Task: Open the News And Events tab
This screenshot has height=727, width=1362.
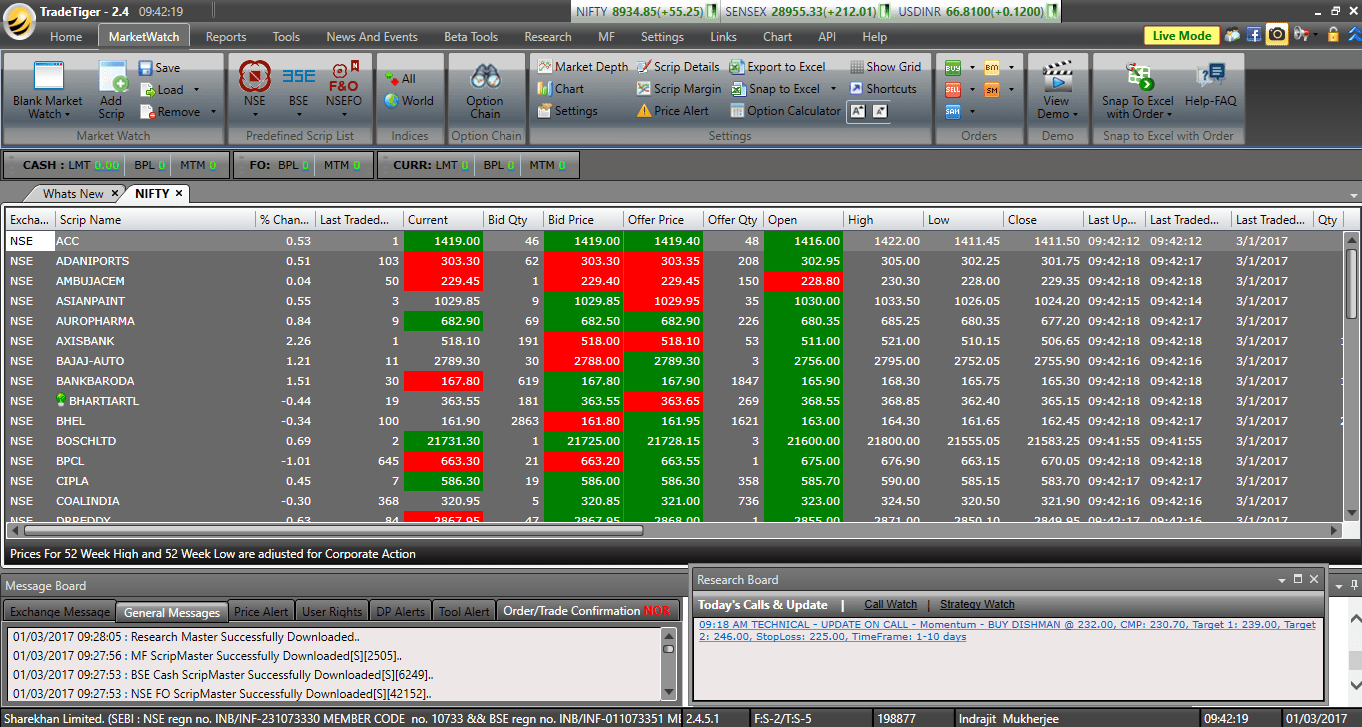Action: coord(372,37)
